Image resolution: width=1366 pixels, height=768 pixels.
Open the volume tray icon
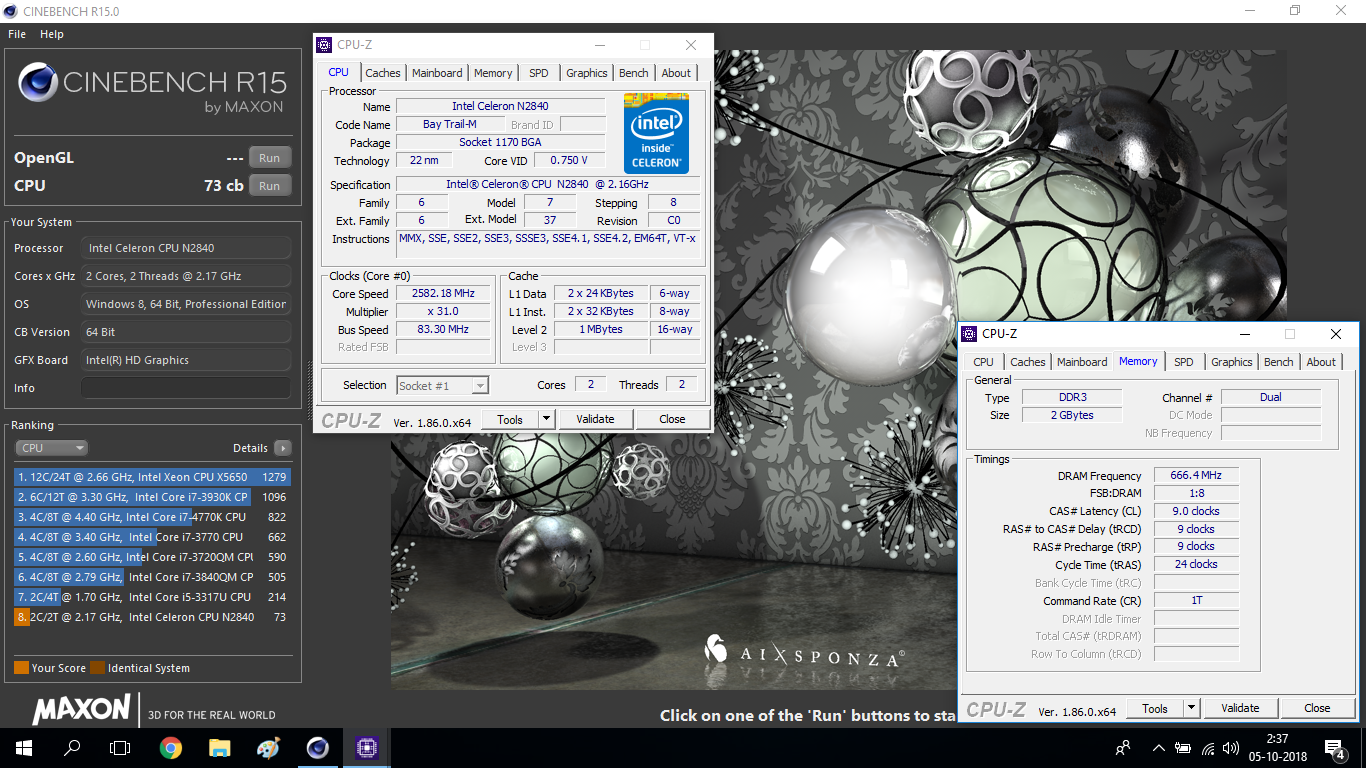click(x=1231, y=747)
